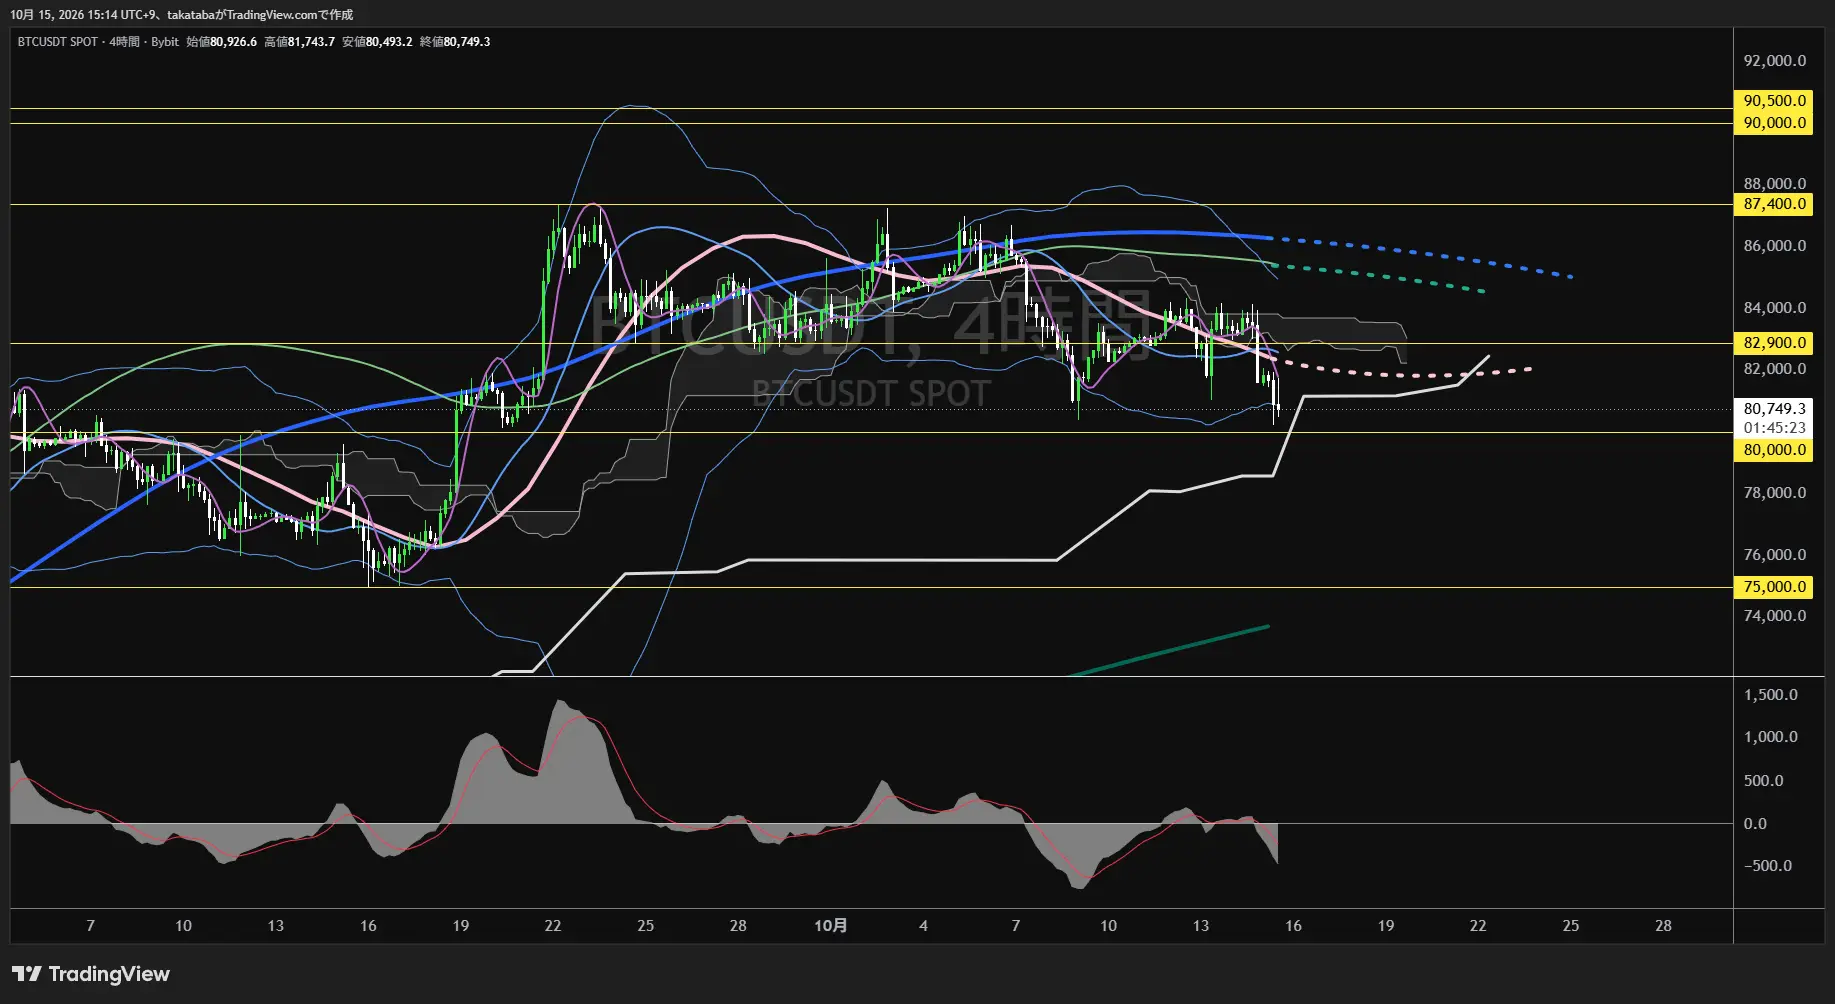Click the 78,000.0 price axis tick
This screenshot has width=1835, height=1004.
[1774, 493]
